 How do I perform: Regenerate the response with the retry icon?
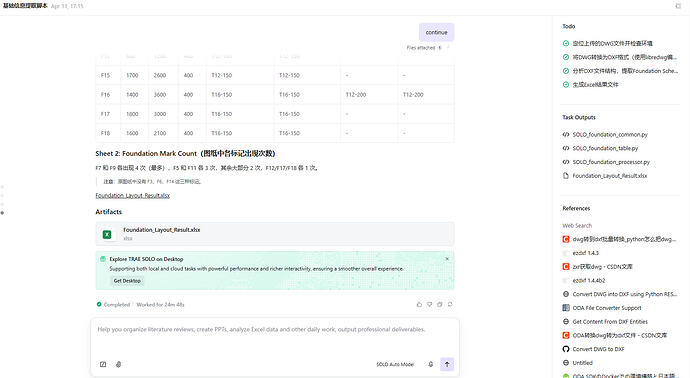[450, 305]
